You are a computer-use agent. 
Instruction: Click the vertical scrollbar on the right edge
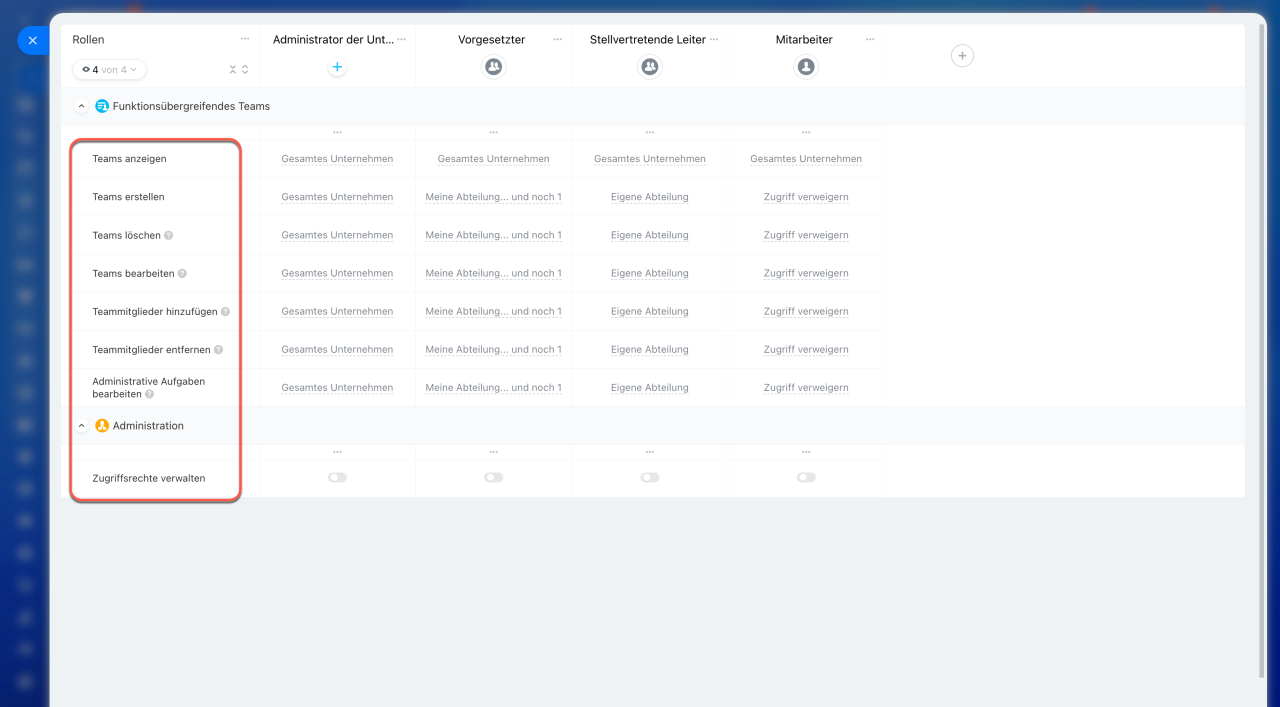(1260, 350)
